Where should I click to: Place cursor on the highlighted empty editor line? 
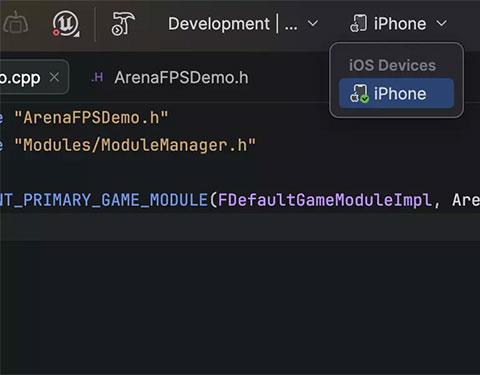[x=240, y=227]
